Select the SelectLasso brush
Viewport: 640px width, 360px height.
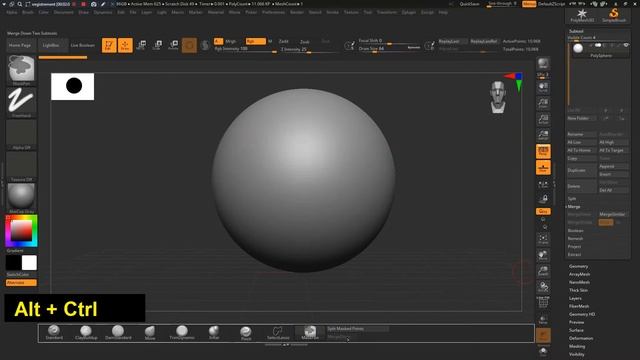(278, 333)
